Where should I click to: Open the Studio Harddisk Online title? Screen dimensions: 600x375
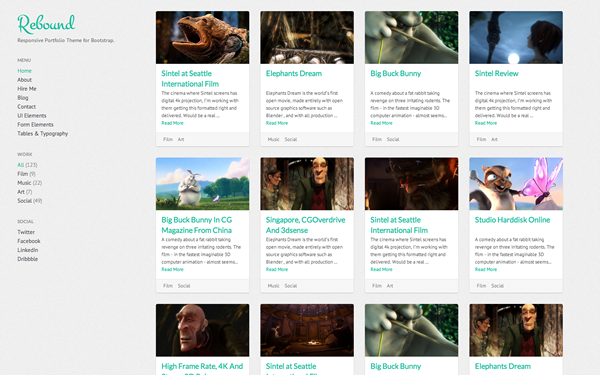[x=512, y=220]
